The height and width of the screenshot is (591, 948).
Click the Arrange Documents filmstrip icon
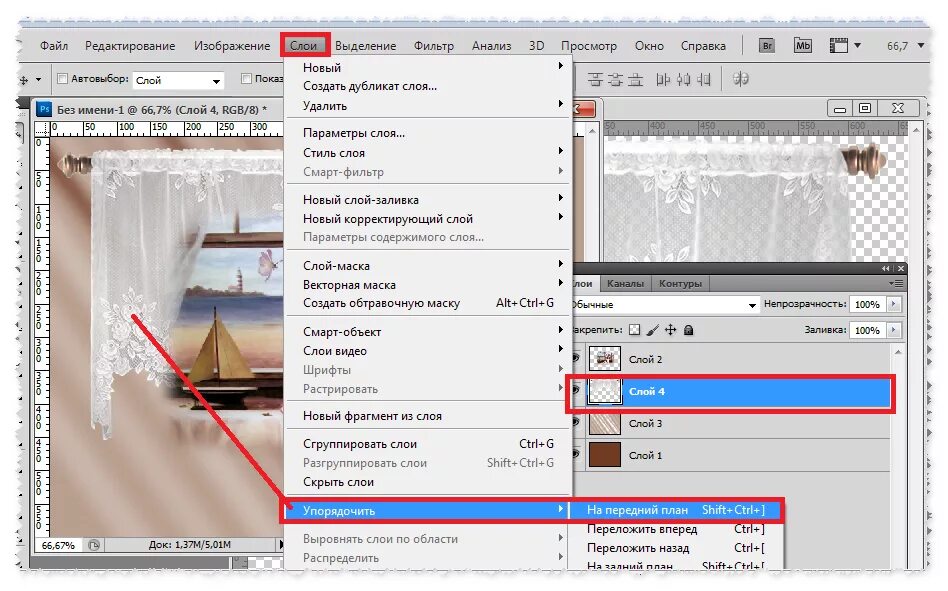[x=839, y=45]
